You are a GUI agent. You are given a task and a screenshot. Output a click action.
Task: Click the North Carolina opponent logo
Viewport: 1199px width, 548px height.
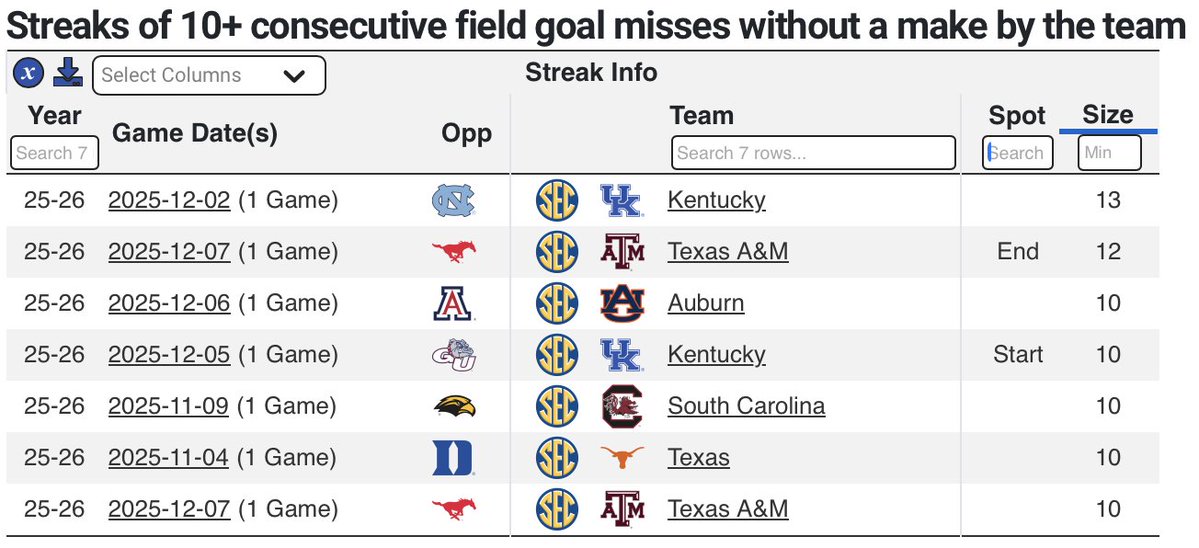click(453, 200)
